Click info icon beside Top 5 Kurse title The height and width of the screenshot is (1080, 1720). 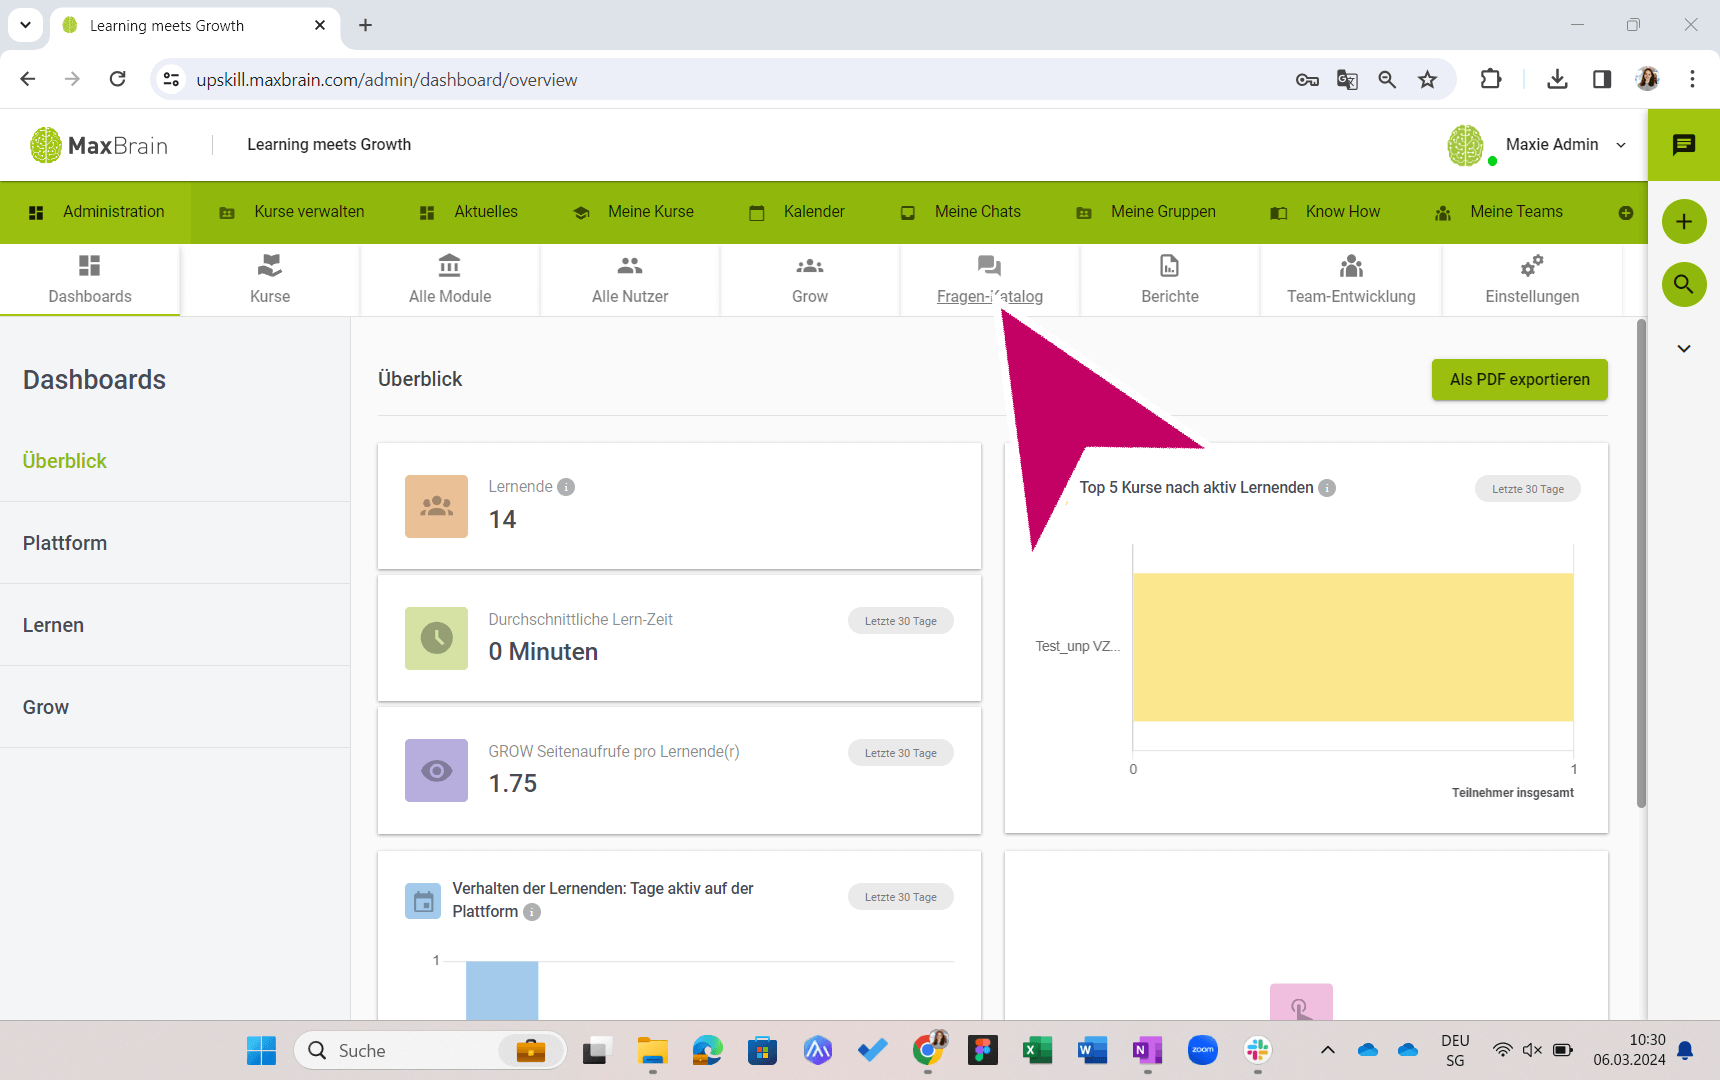pos(1327,488)
